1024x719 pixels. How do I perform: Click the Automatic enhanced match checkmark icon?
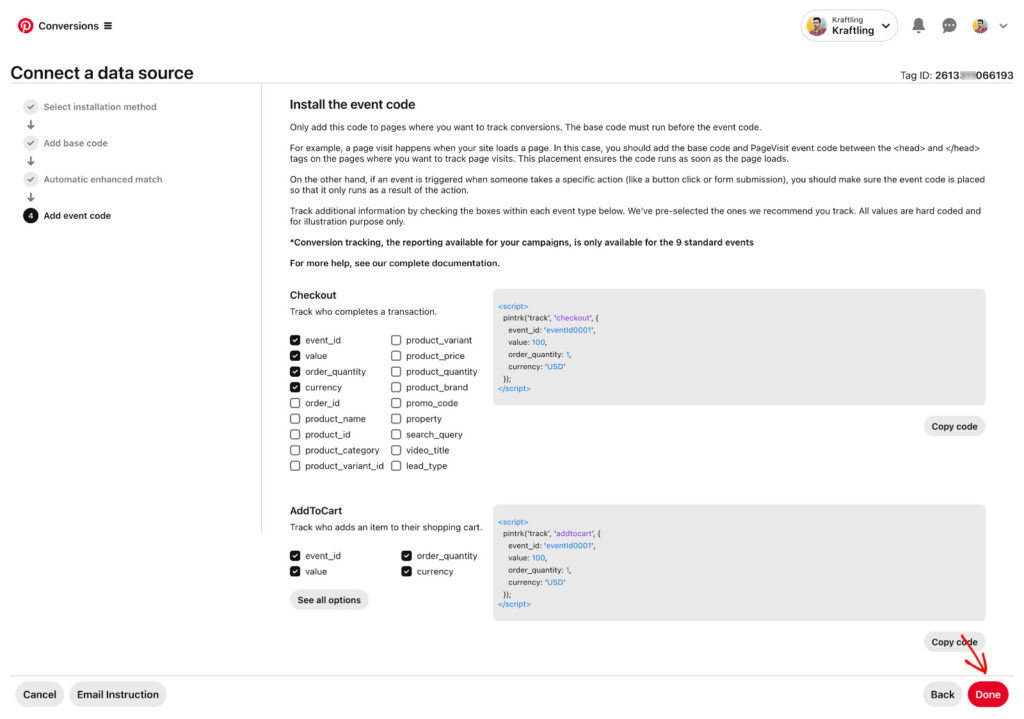tap(30, 179)
